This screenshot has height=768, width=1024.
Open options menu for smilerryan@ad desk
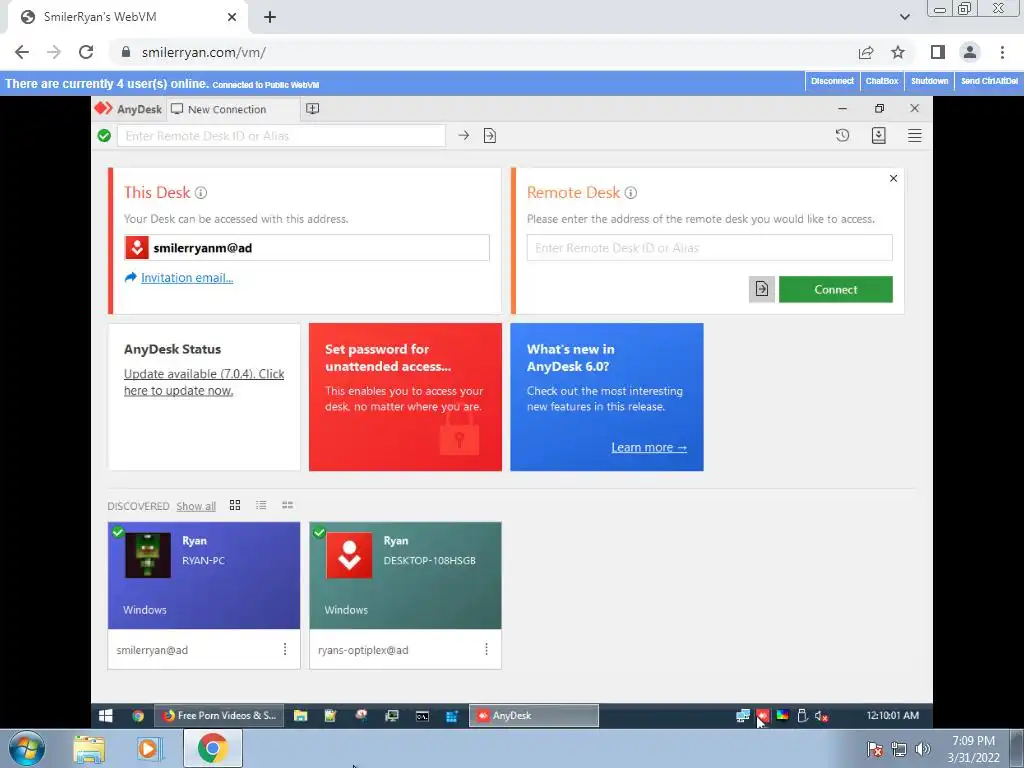click(x=285, y=649)
